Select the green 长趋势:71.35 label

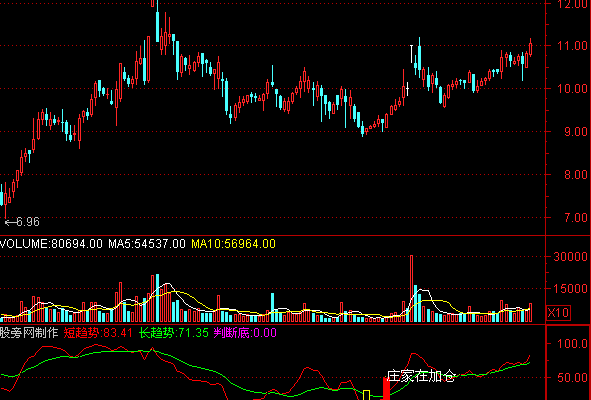point(174,333)
